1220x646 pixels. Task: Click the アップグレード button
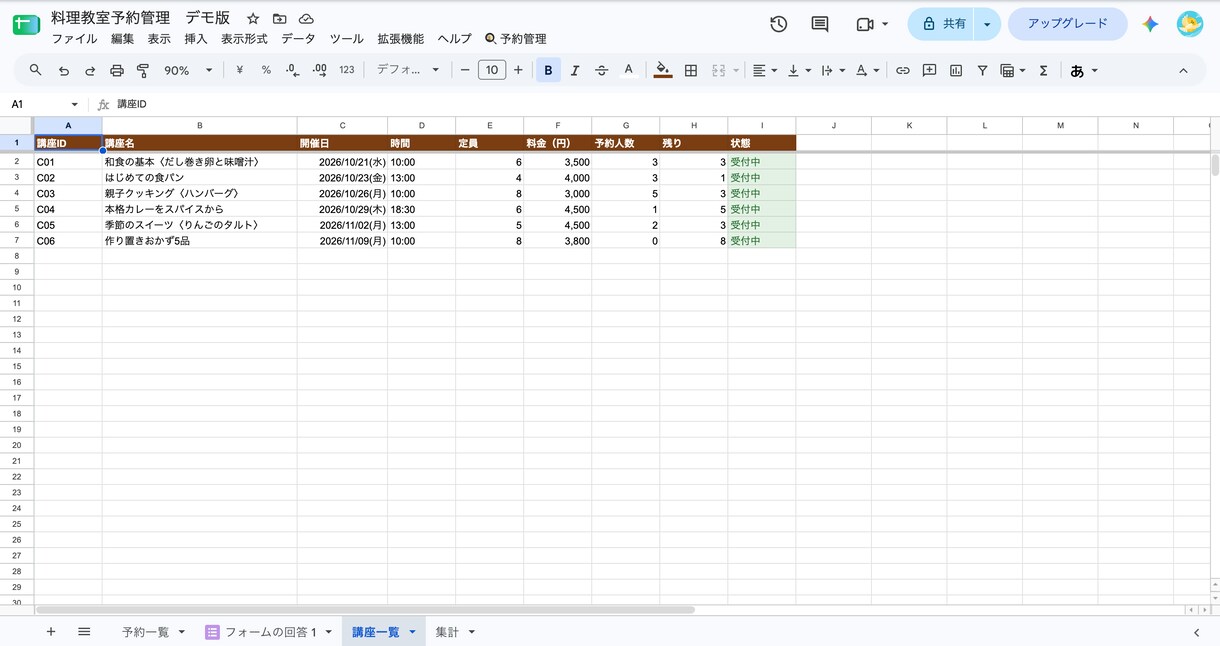tap(1068, 24)
